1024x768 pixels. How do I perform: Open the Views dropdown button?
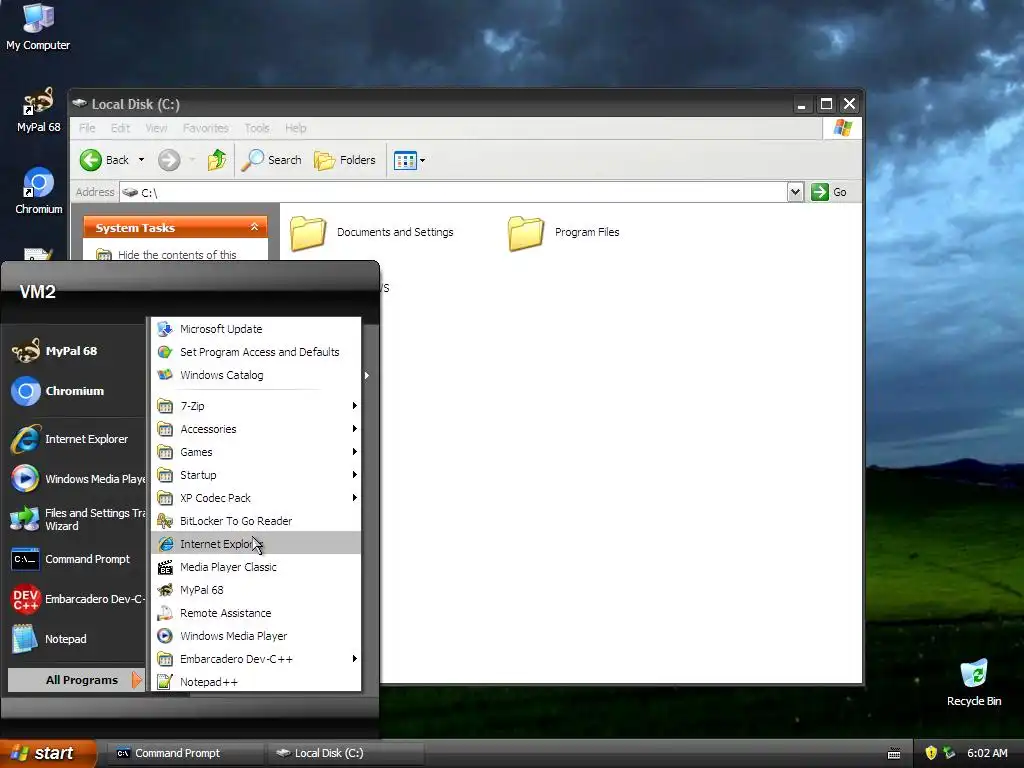(x=409, y=160)
